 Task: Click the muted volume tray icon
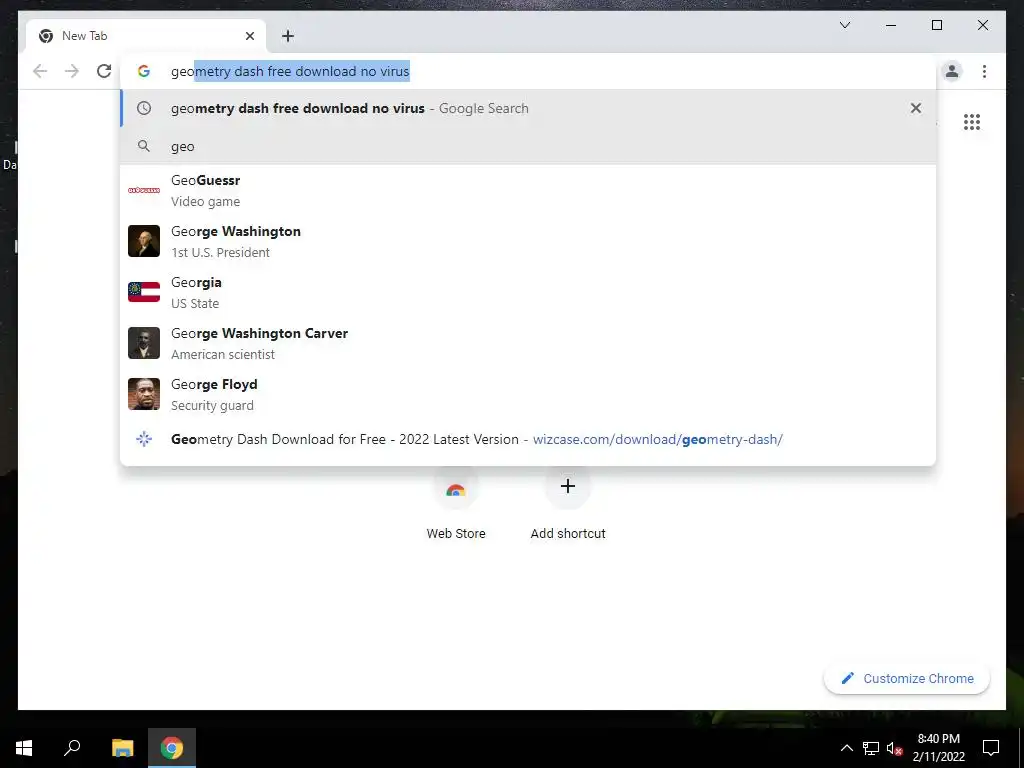(x=894, y=748)
